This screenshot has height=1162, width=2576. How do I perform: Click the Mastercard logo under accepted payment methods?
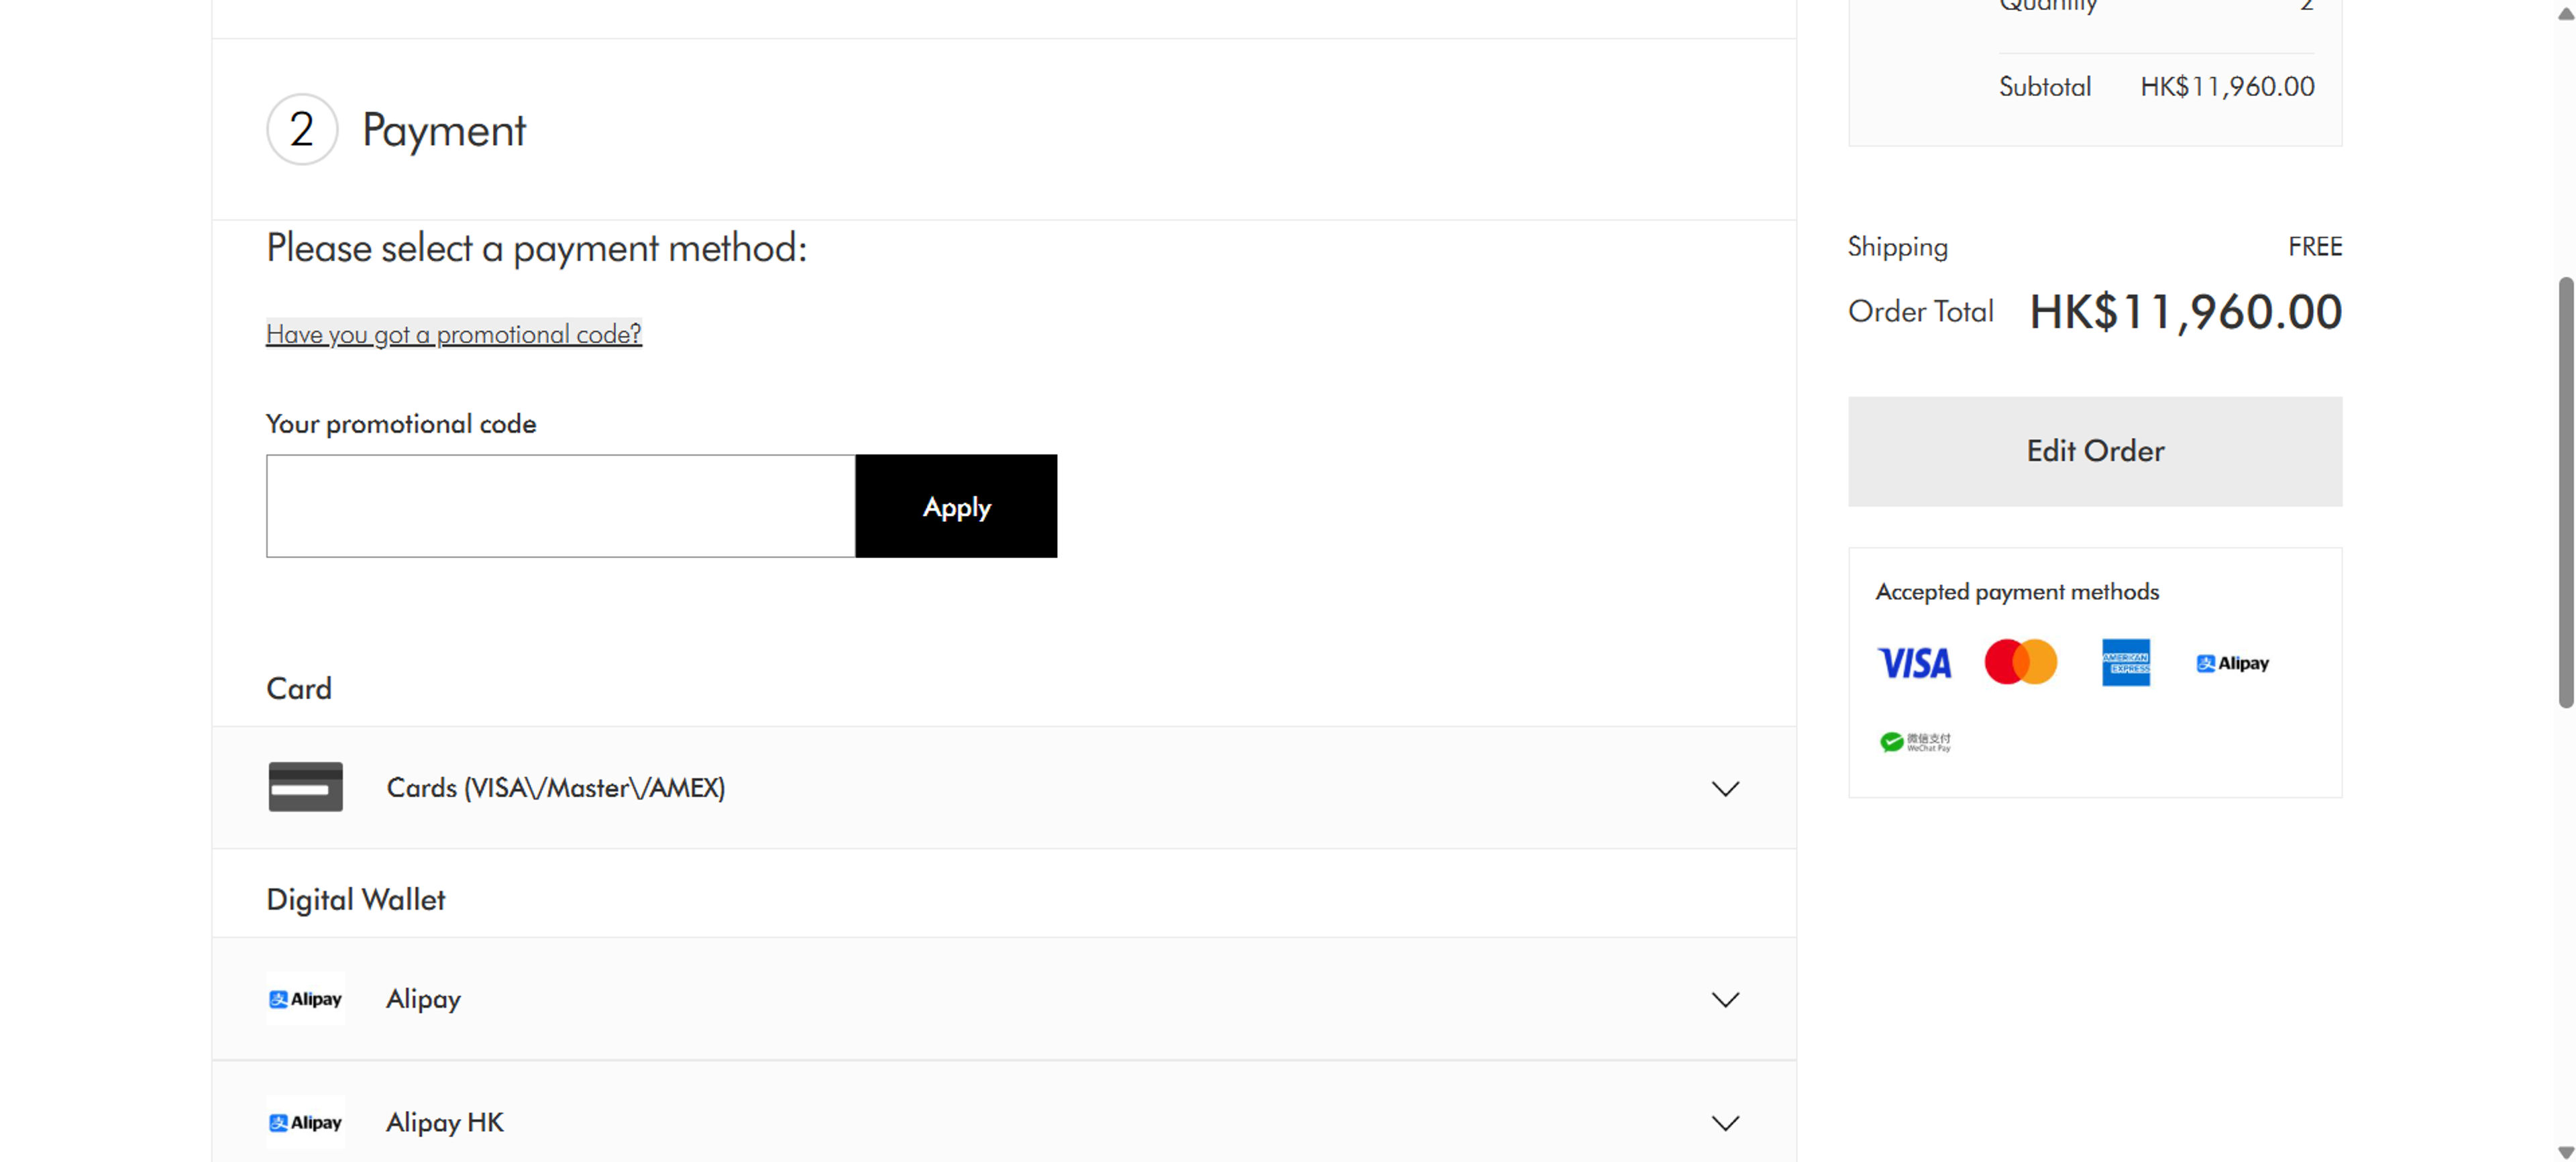2020,662
